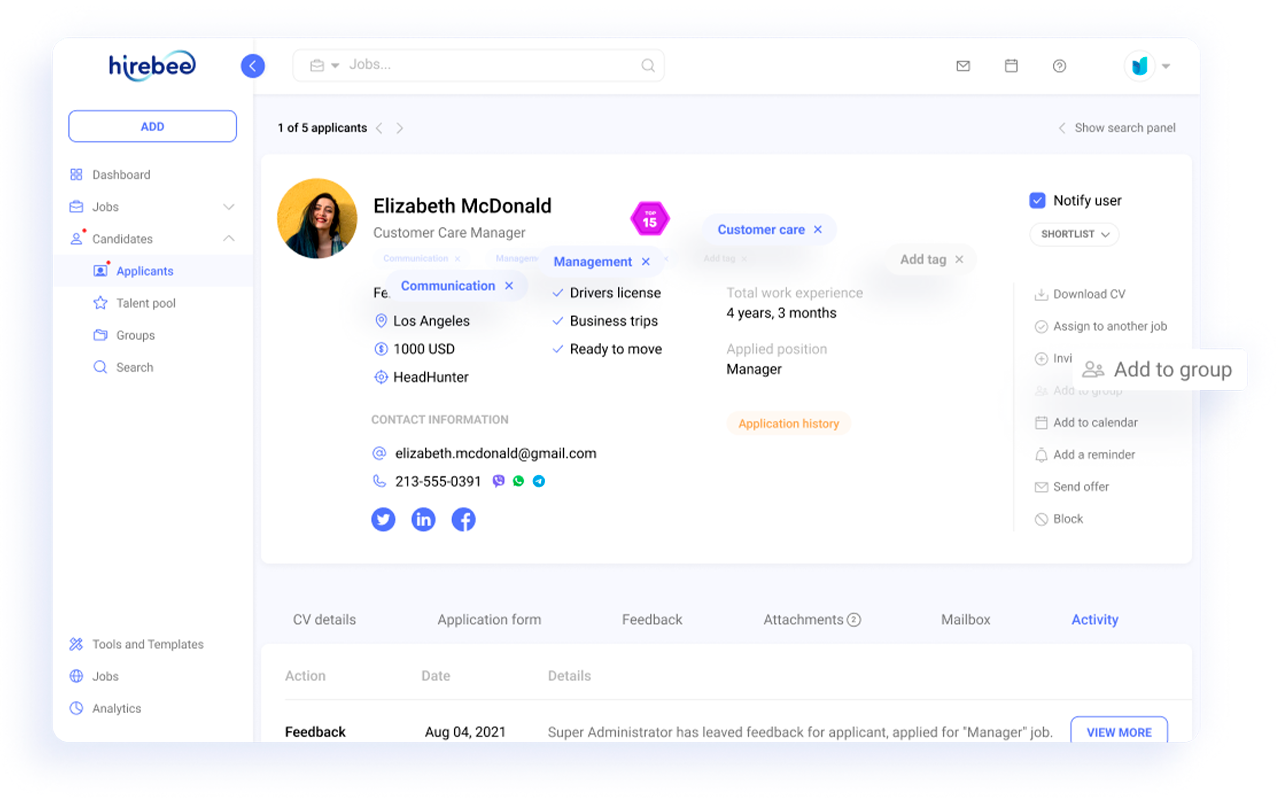This screenshot has height=800, width=1280.
Task: Open help using the question mark icon
Action: point(1059,65)
